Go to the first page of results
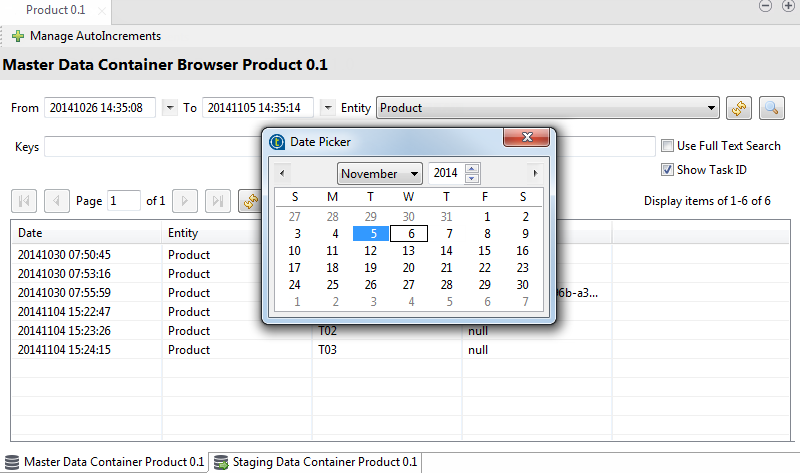 click(x=25, y=201)
